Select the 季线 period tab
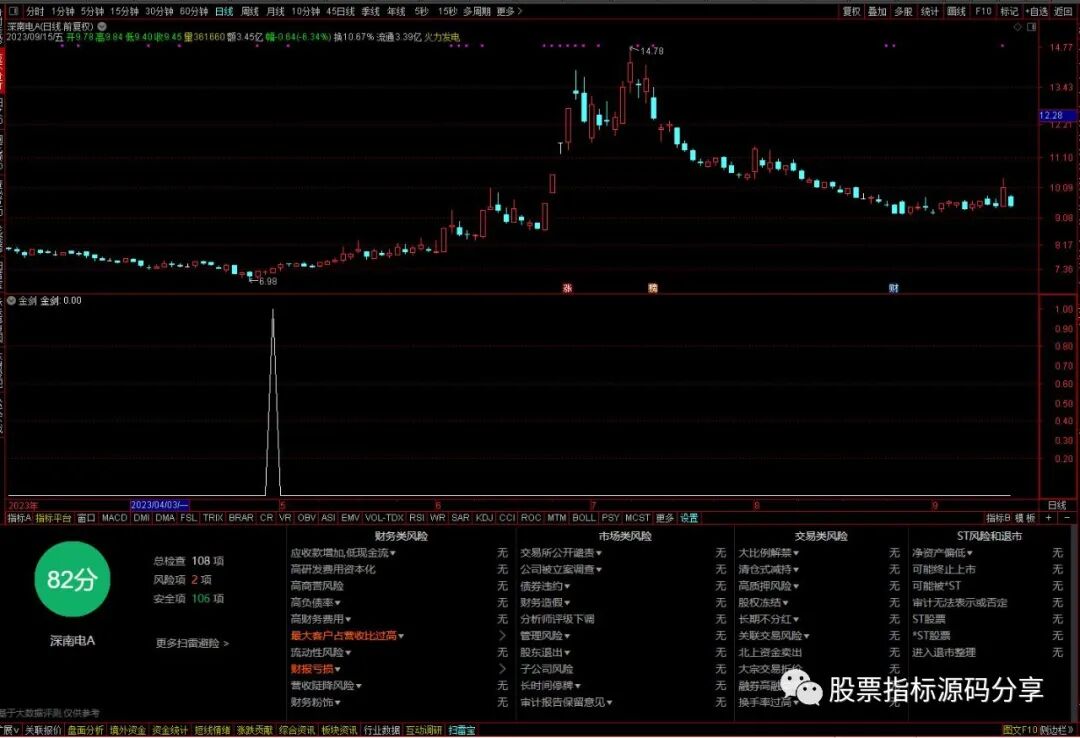Screen dimensions: 1080x738 [371, 12]
